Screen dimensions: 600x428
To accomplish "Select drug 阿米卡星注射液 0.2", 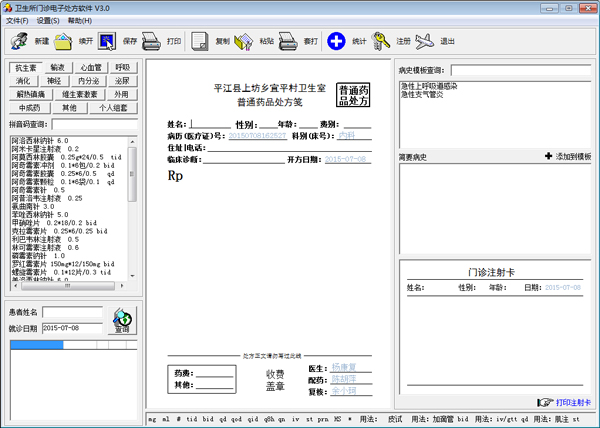I will point(45,149).
